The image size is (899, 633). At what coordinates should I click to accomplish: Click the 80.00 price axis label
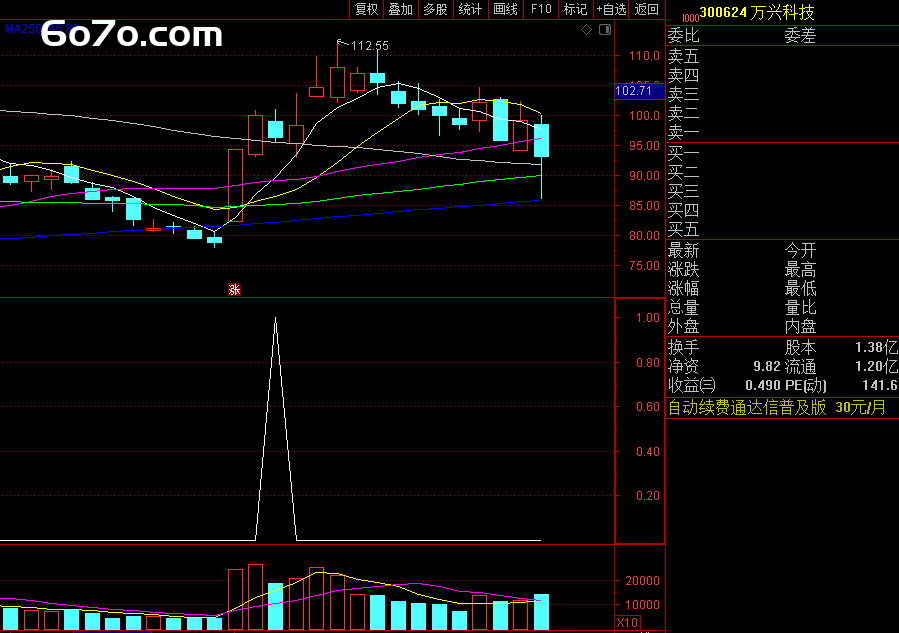644,235
